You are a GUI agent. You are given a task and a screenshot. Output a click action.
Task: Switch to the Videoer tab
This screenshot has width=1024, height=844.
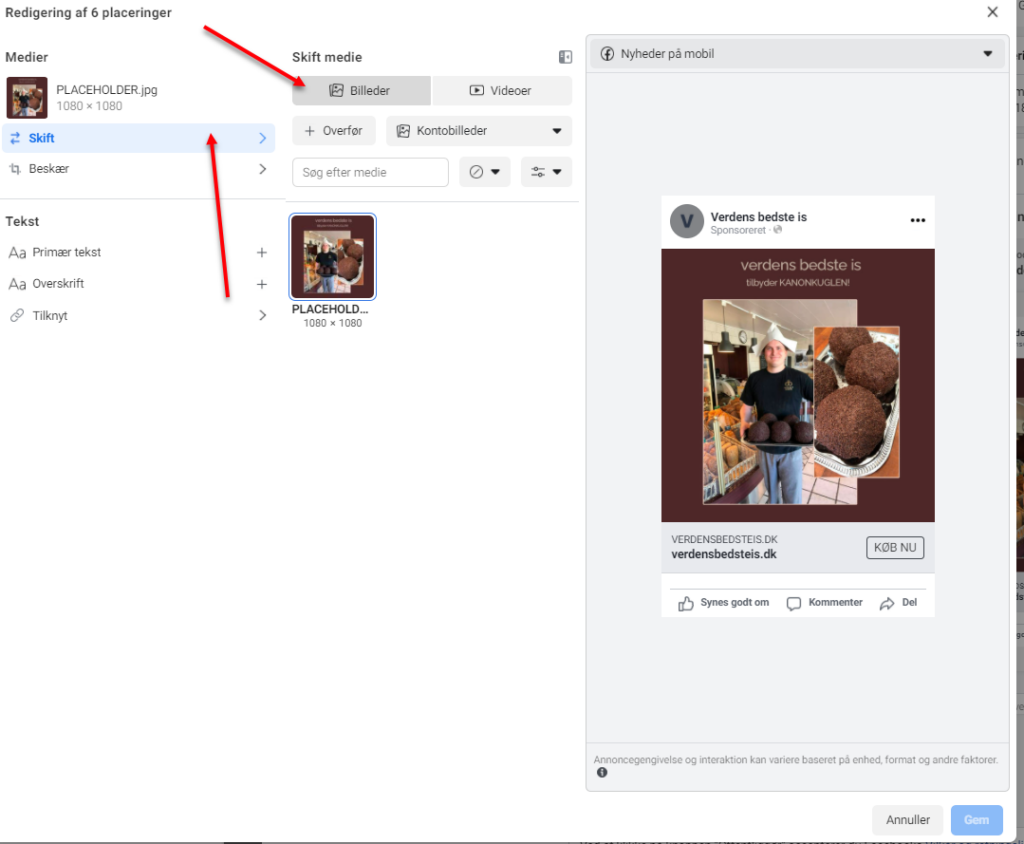(x=502, y=91)
